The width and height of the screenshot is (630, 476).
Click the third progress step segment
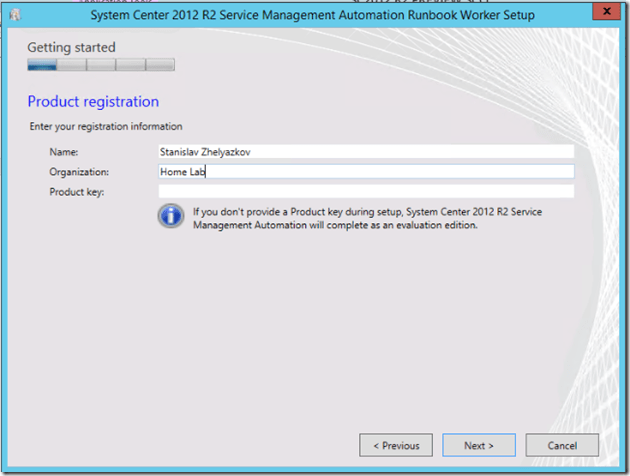[101, 65]
